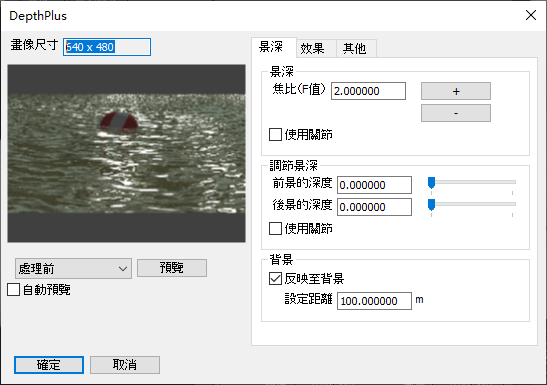Click the buoy preview image
The image size is (547, 385).
pyautogui.click(x=127, y=153)
